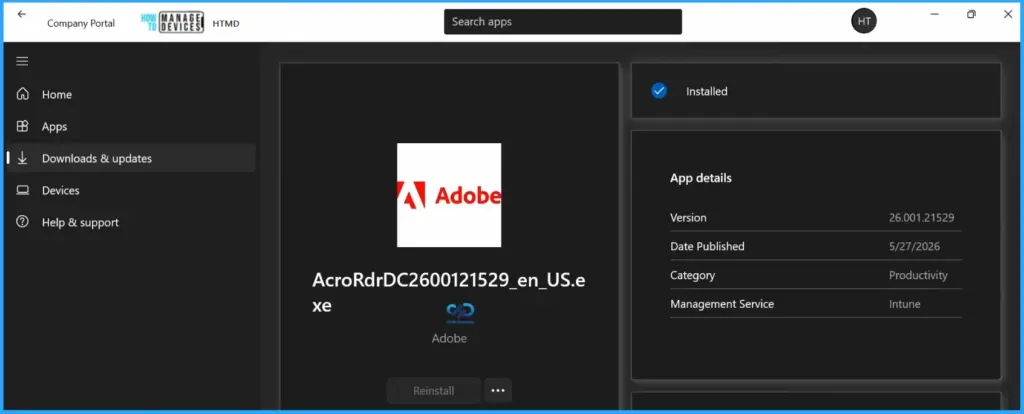The height and width of the screenshot is (414, 1024).
Task: Click the Adobe publisher name
Action: (449, 338)
